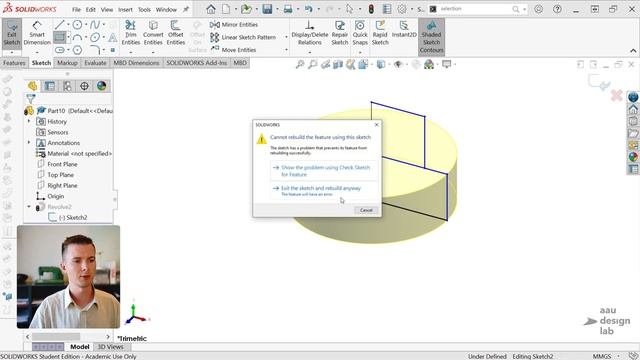
Task: Switch to the Evaluate tab
Action: point(95,63)
